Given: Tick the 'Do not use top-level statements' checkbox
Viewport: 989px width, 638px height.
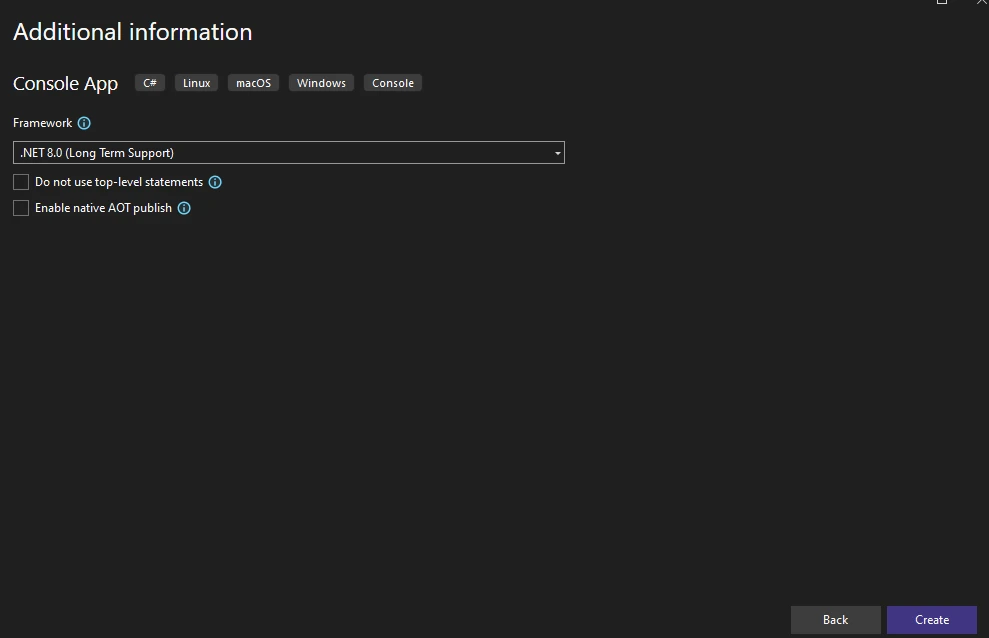Looking at the screenshot, I should 21,182.
